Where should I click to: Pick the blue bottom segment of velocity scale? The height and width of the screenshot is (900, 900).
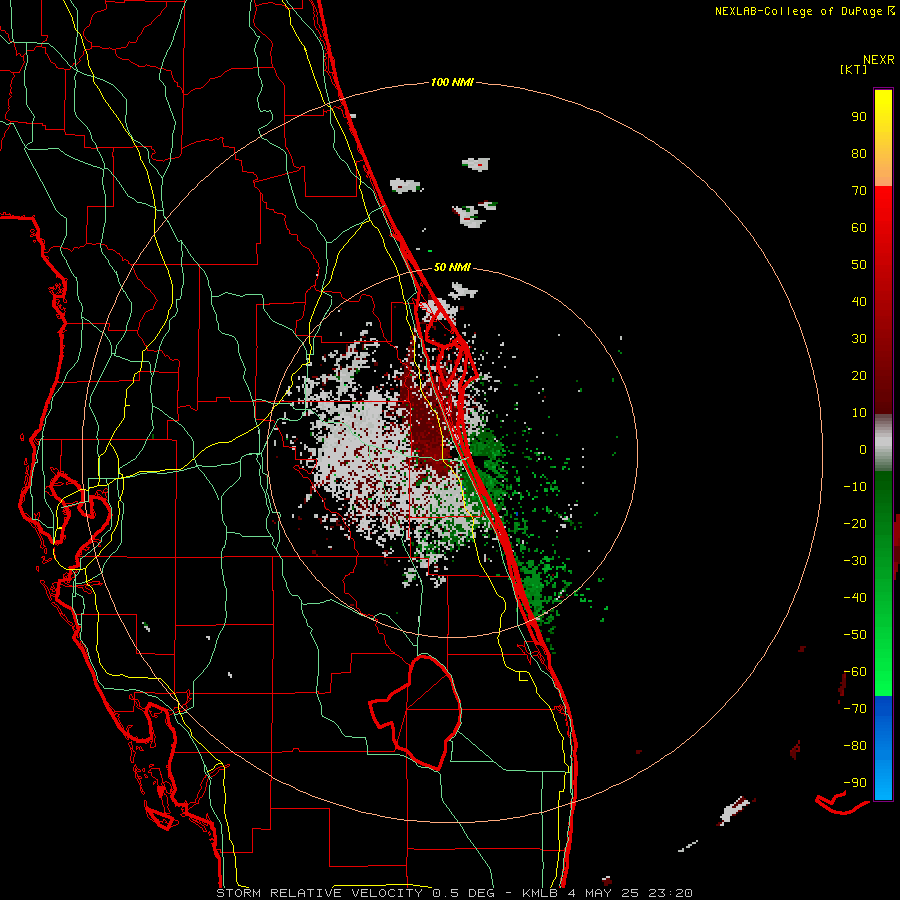pos(883,748)
